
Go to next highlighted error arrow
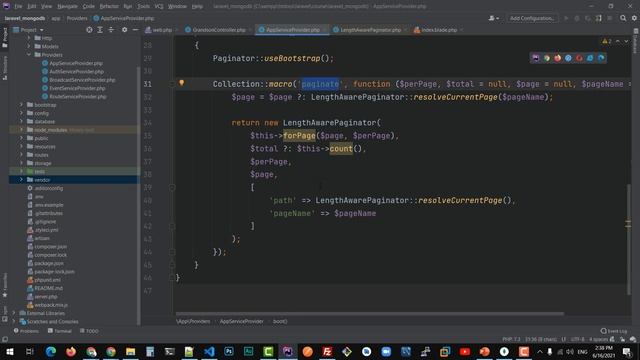coord(626,41)
